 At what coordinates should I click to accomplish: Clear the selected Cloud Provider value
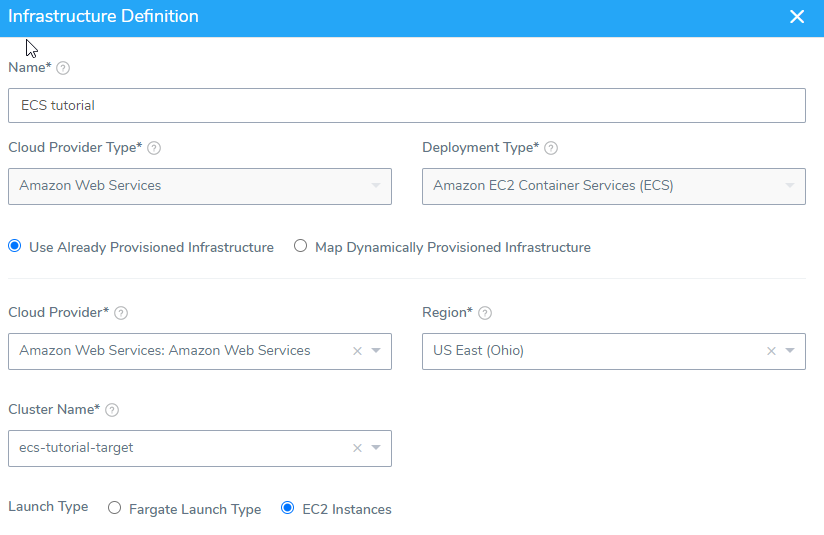point(357,351)
